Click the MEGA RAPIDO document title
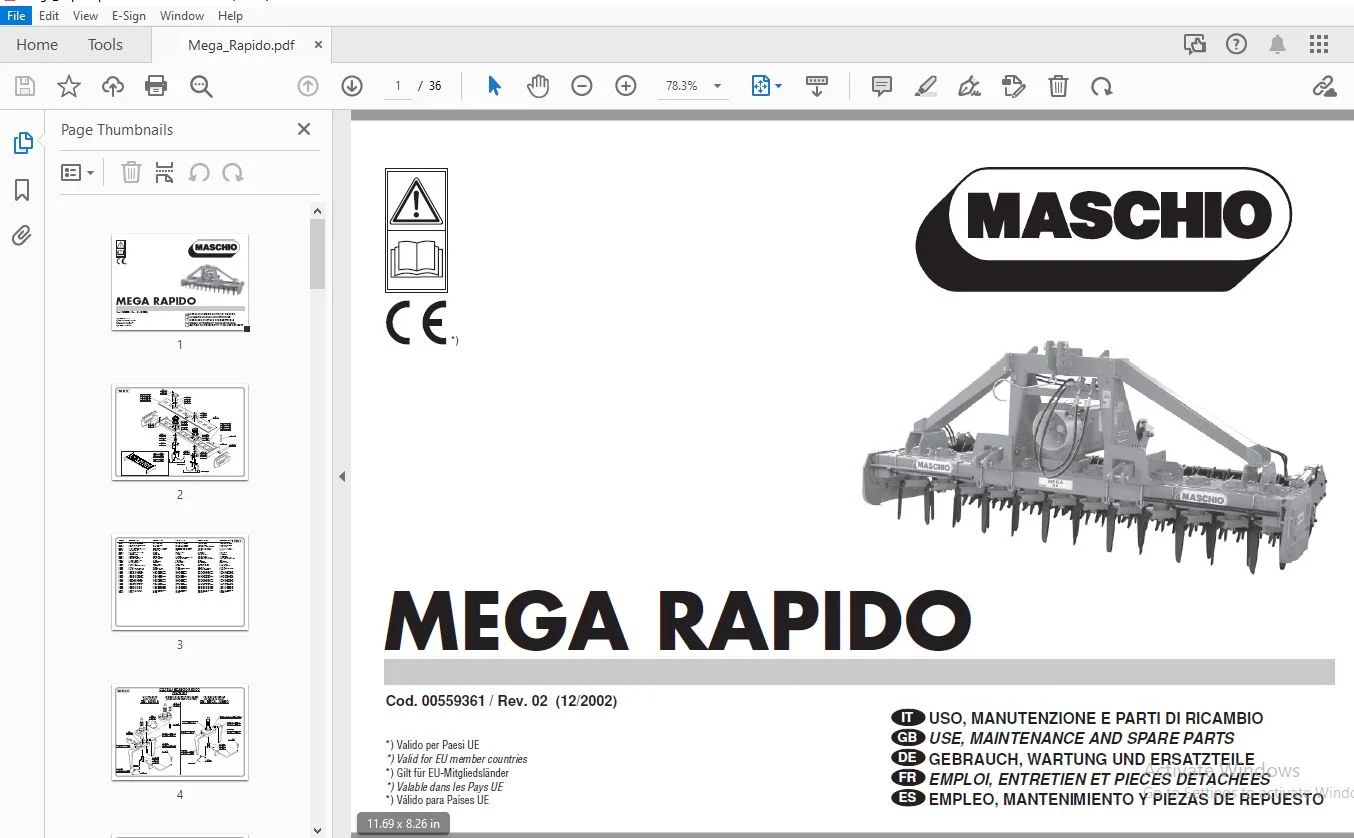Image resolution: width=1354 pixels, height=838 pixels. pos(678,621)
